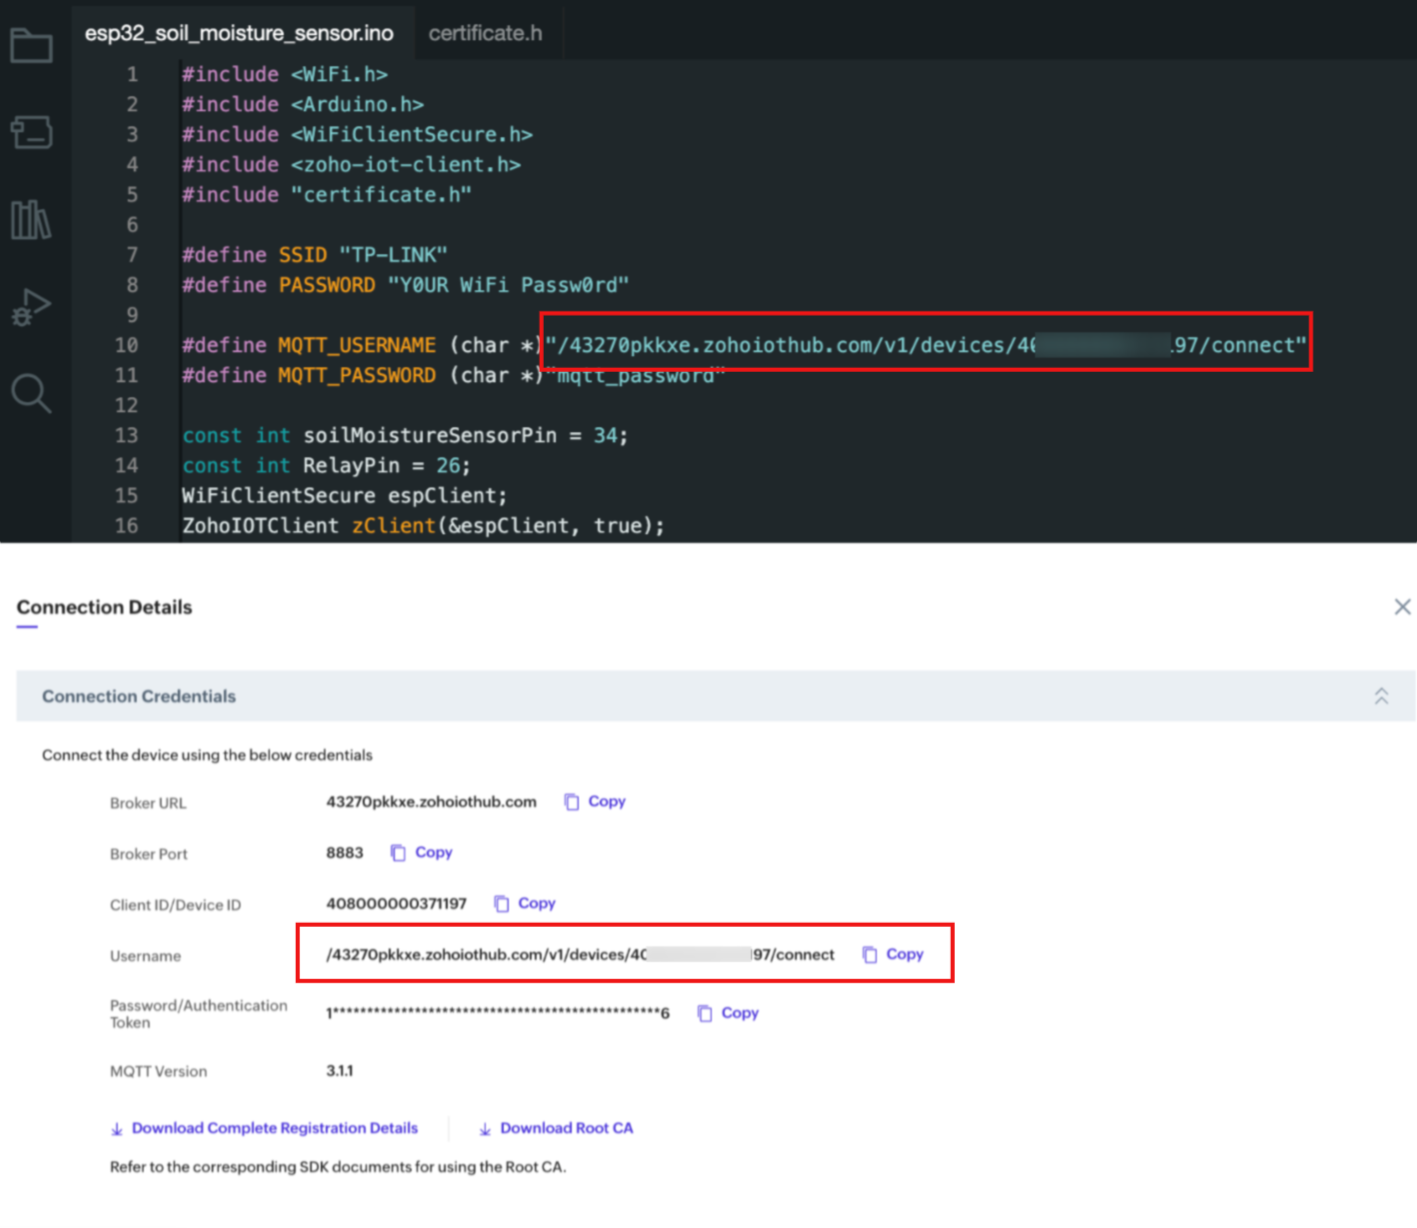Copy the Client ID/Device ID
Screen dimensions: 1417x1228
coord(536,903)
